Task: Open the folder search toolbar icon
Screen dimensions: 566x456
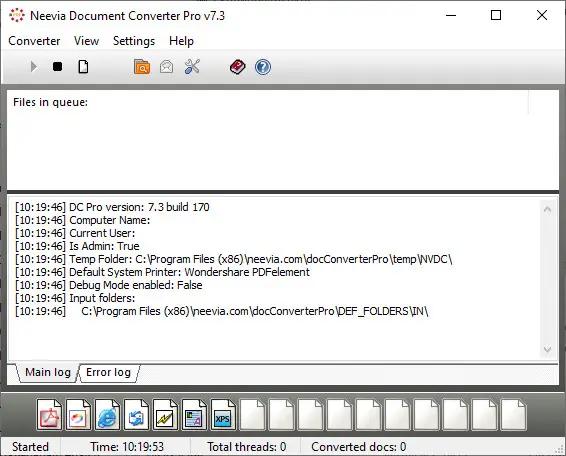Action: click(142, 67)
